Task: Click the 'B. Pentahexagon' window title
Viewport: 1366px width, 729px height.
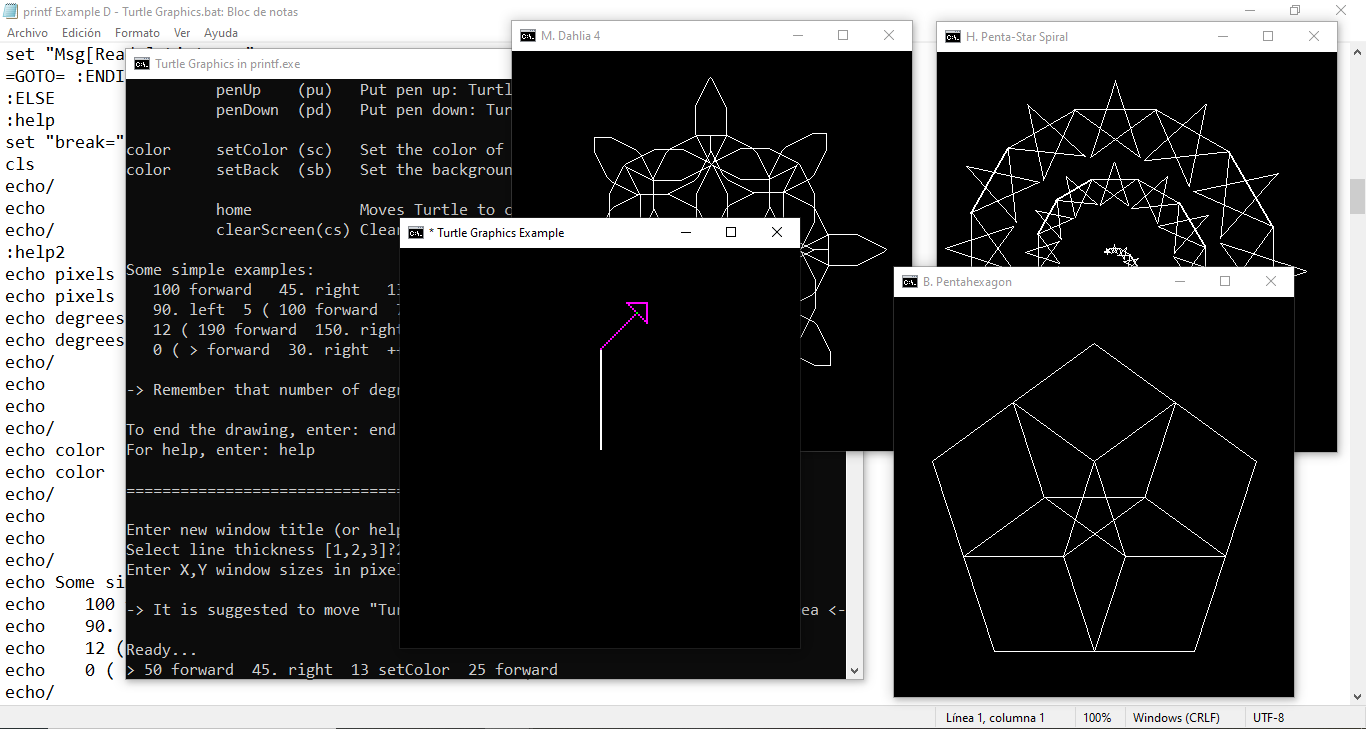Action: click(x=967, y=282)
